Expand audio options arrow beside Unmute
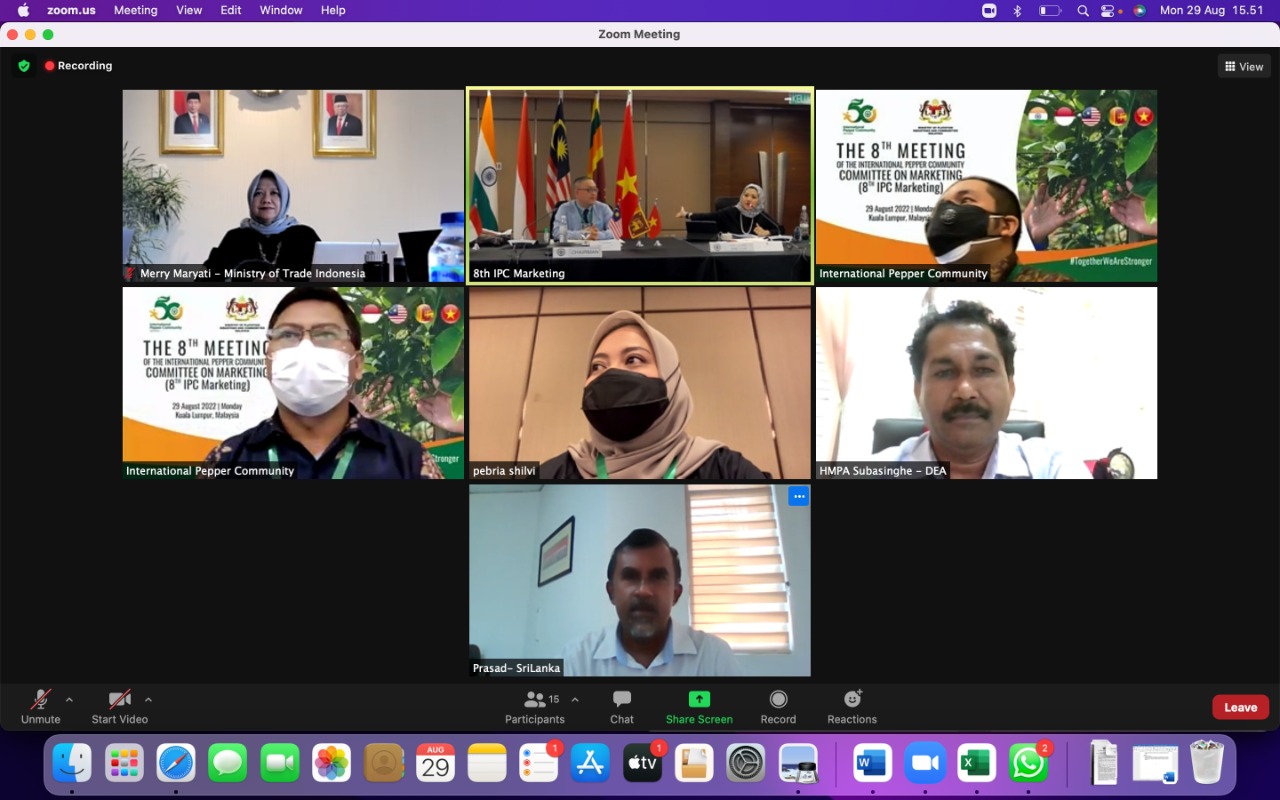Screen dimensions: 1280x800 69,700
